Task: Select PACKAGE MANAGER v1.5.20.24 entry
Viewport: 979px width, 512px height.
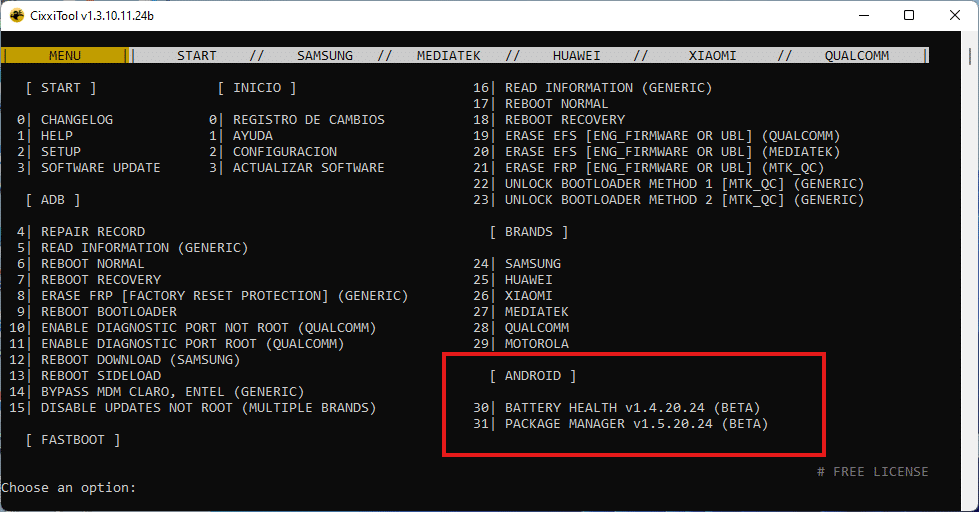Action: point(636,424)
